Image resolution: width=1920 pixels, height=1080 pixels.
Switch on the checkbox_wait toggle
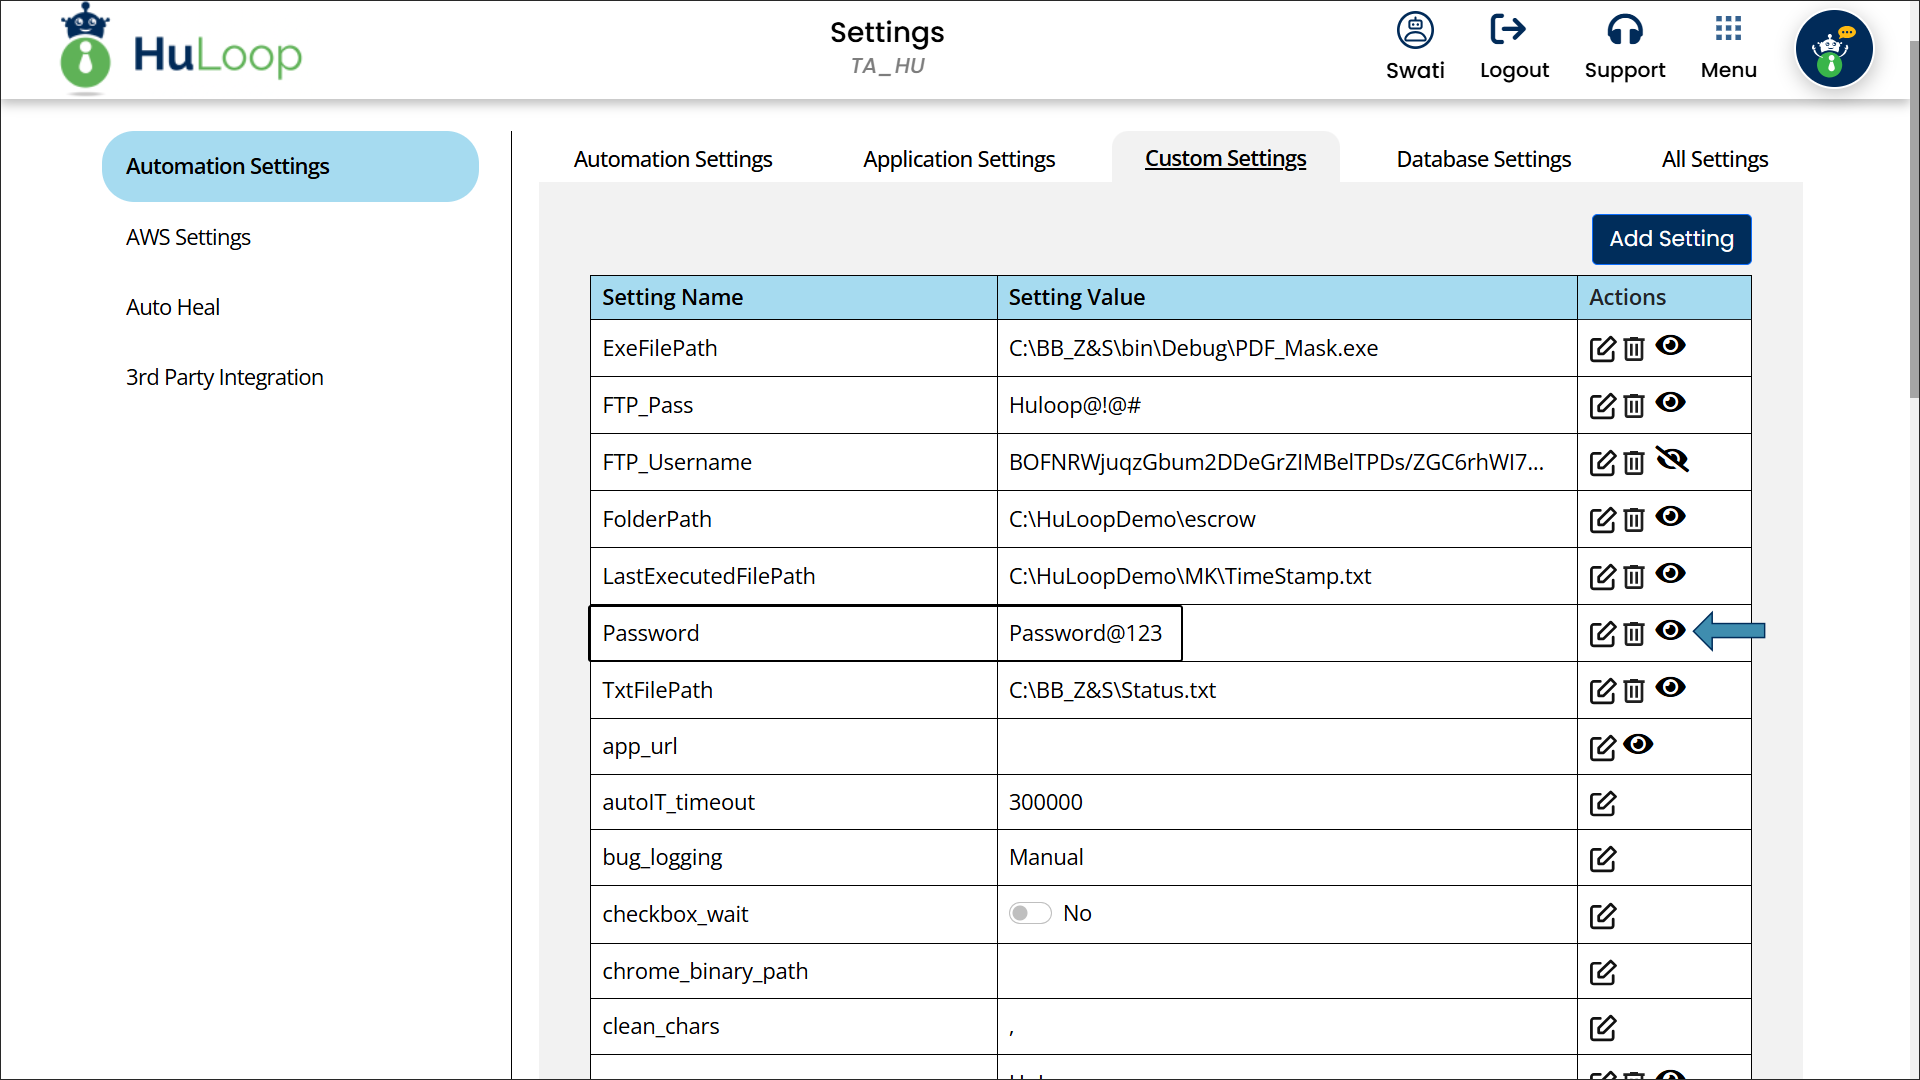click(1030, 914)
